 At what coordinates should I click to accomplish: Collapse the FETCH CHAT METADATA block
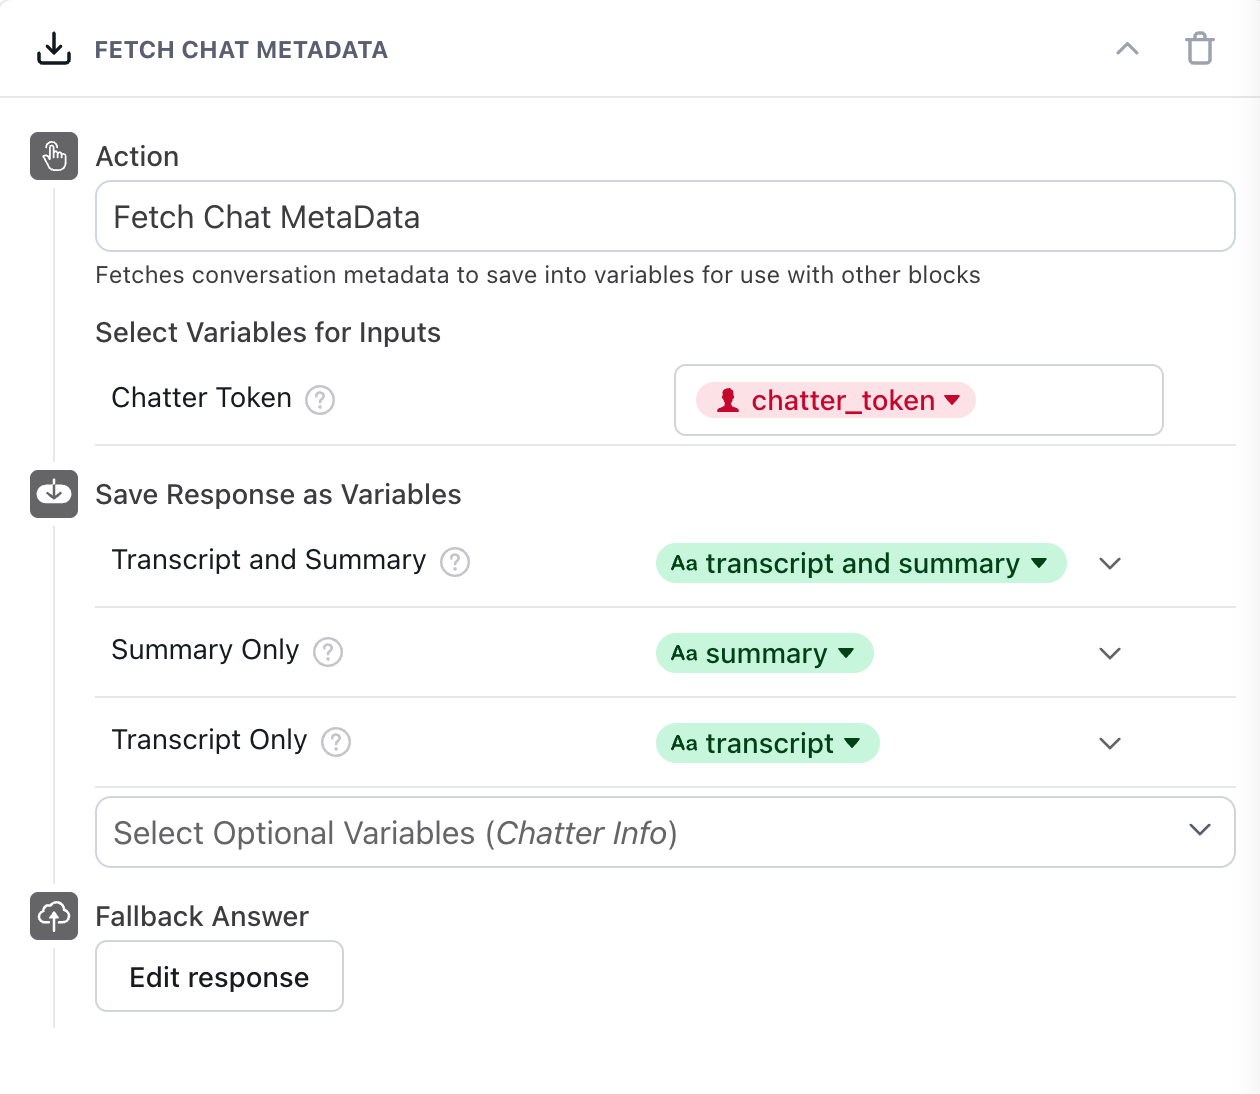[1127, 48]
